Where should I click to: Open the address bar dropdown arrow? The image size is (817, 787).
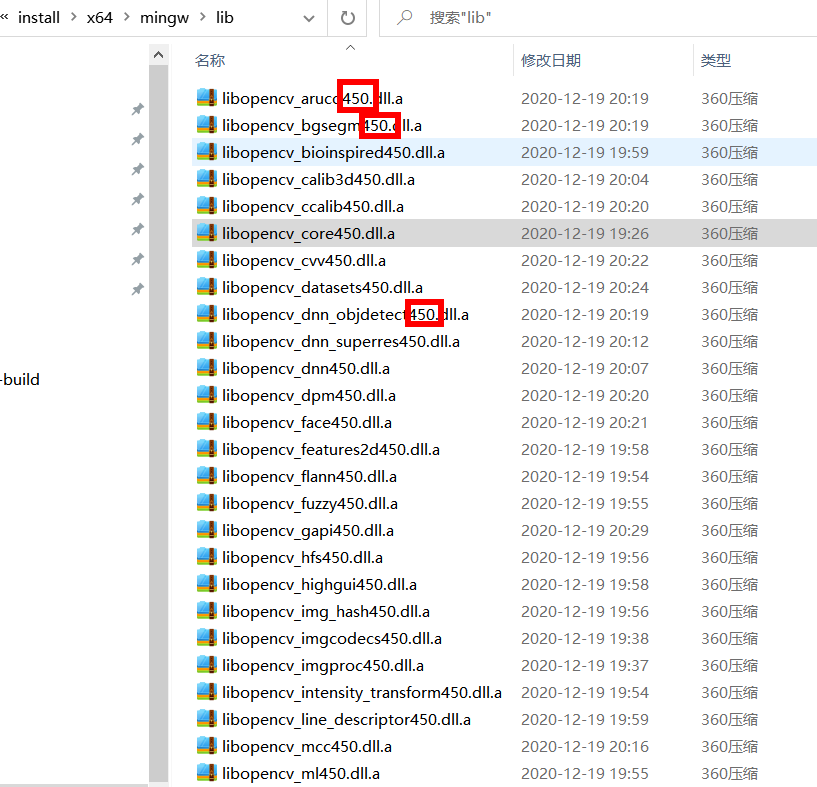click(308, 17)
